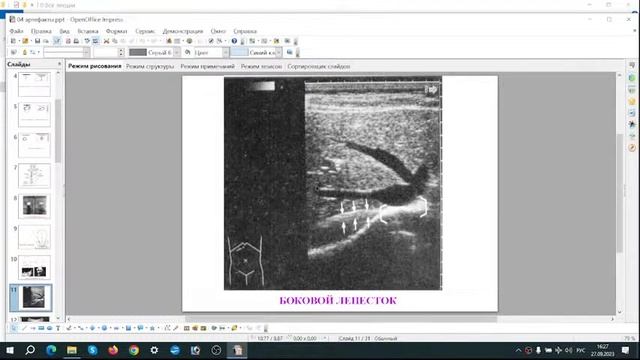Open the Windows Start menu
This screenshot has height=360, width=640.
pos(10,350)
